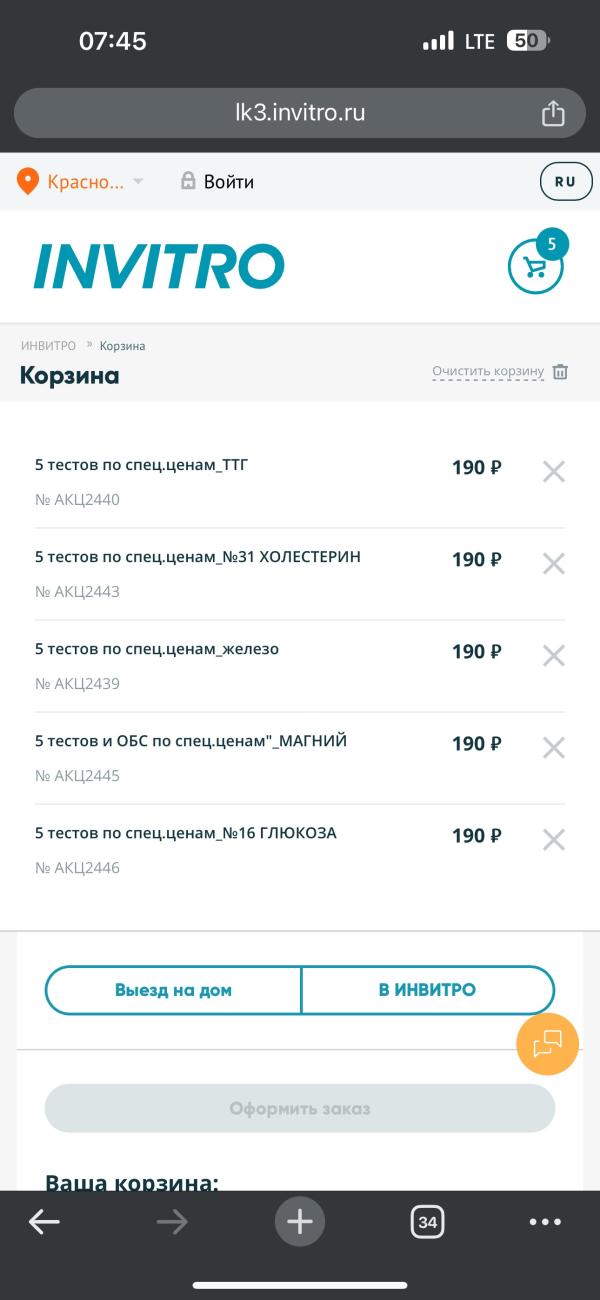Remove the МАГНИЙ test from the cart

554,748
